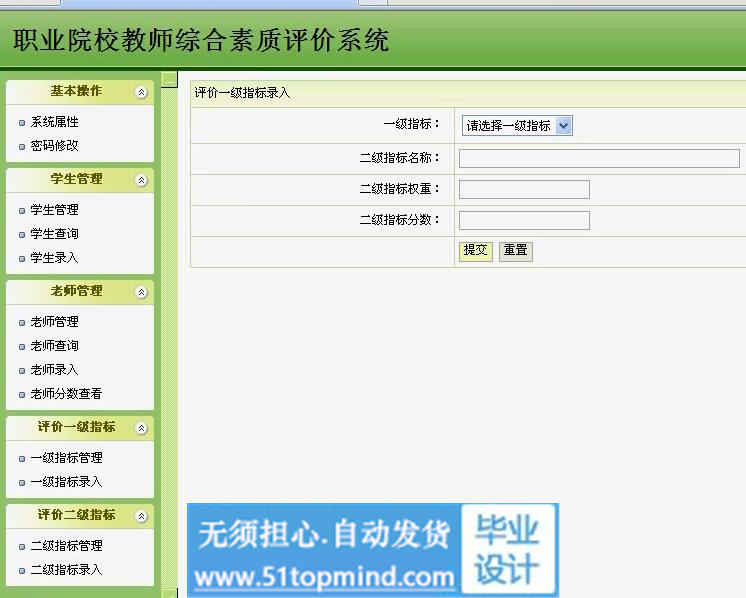This screenshot has width=746, height=598.
Task: Open 学生录入 page
Action: click(55, 258)
